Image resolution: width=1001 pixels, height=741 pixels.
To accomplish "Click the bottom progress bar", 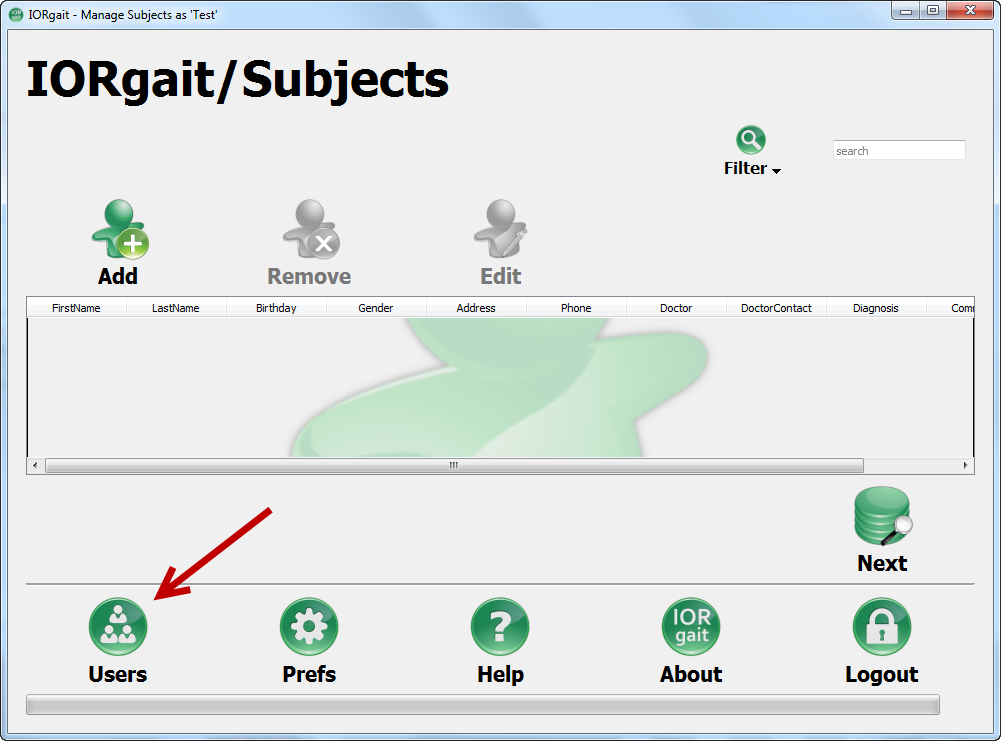I will click(483, 705).
